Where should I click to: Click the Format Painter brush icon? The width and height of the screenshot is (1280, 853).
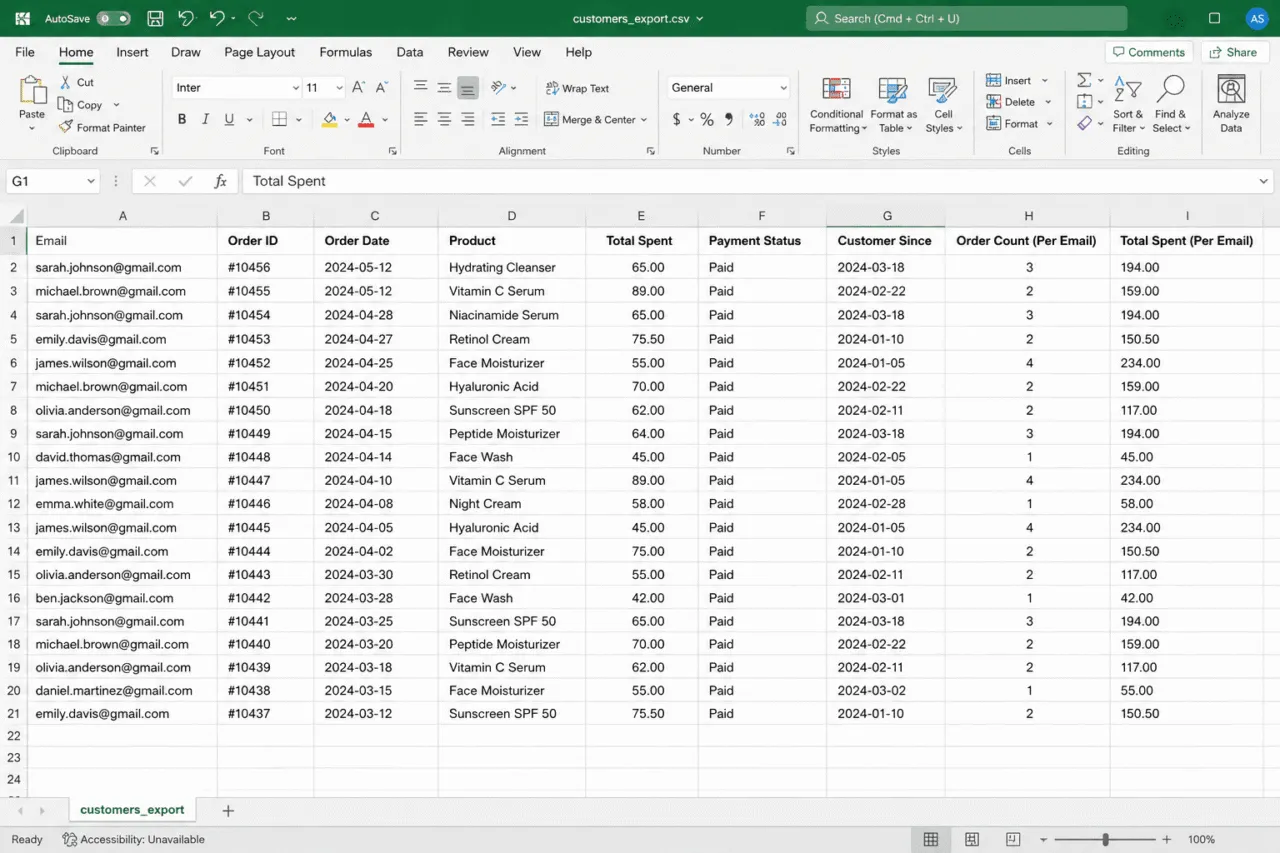pos(66,127)
